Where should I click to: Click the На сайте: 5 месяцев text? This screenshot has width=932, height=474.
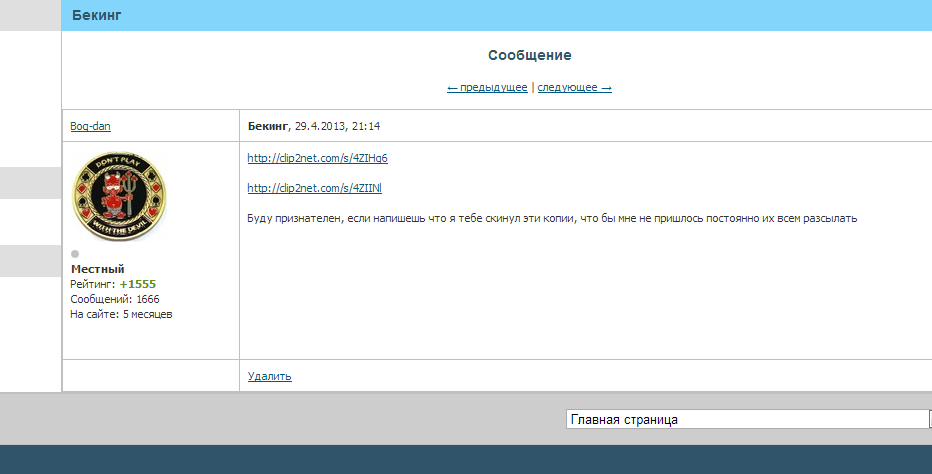pos(121,314)
